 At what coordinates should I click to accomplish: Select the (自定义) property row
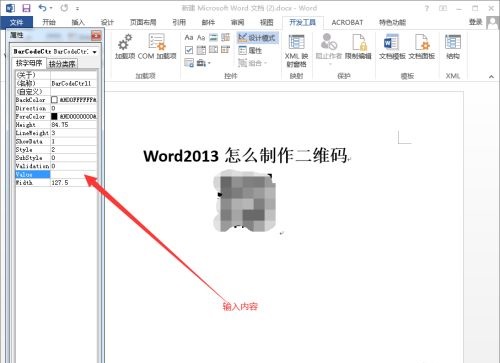pos(56,91)
